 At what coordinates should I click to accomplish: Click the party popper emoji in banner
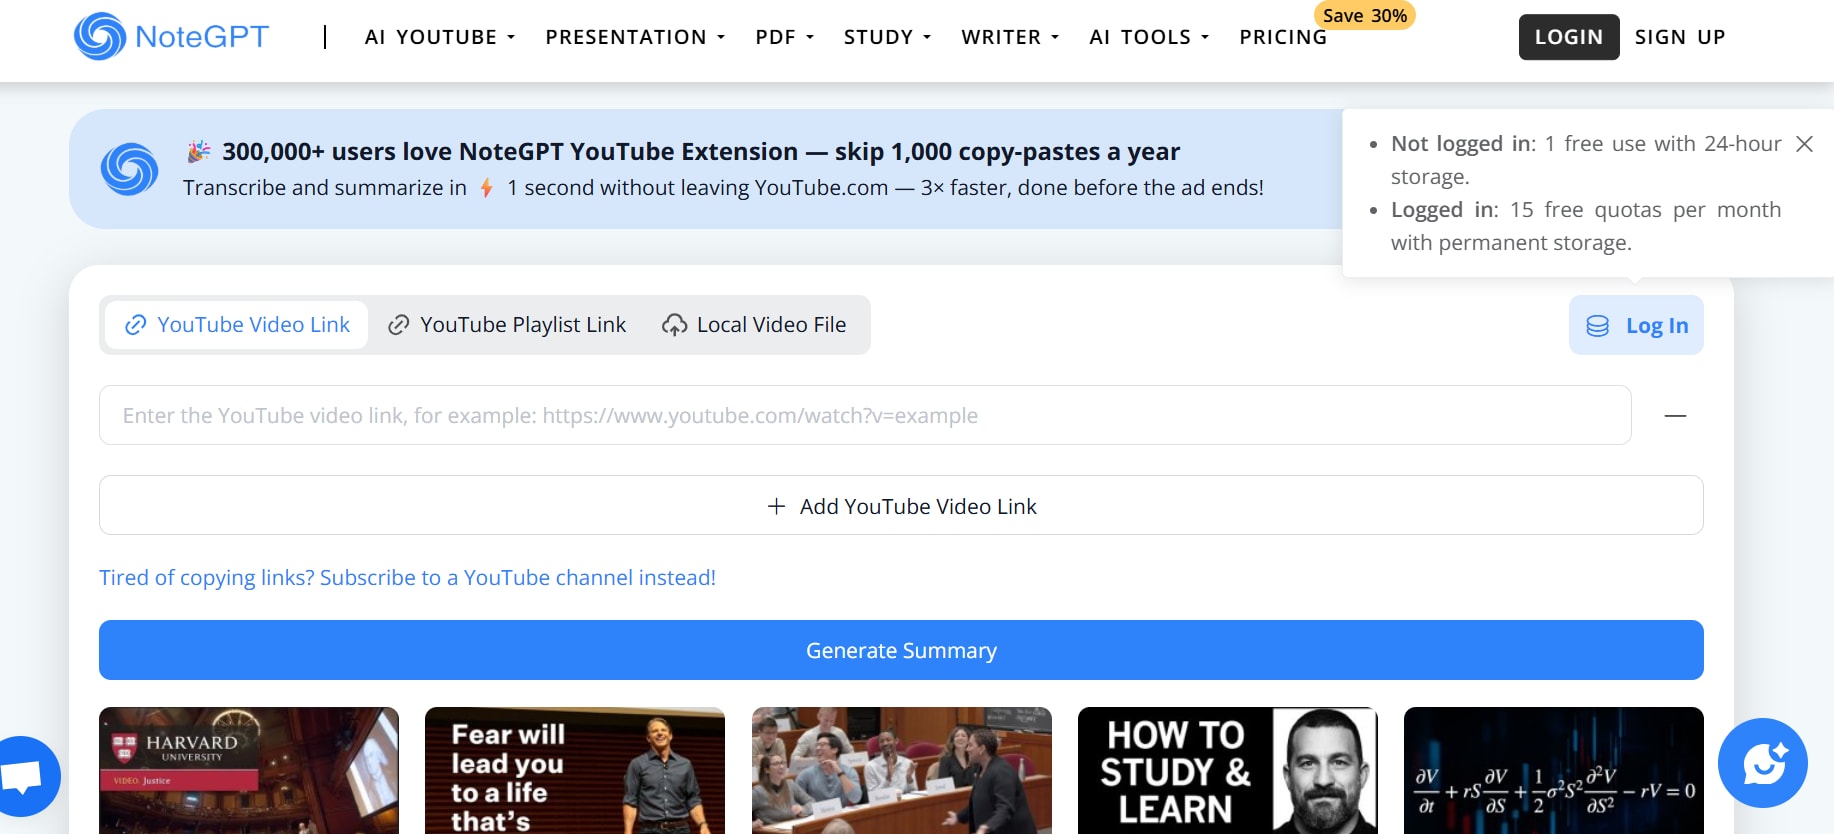[x=199, y=151]
